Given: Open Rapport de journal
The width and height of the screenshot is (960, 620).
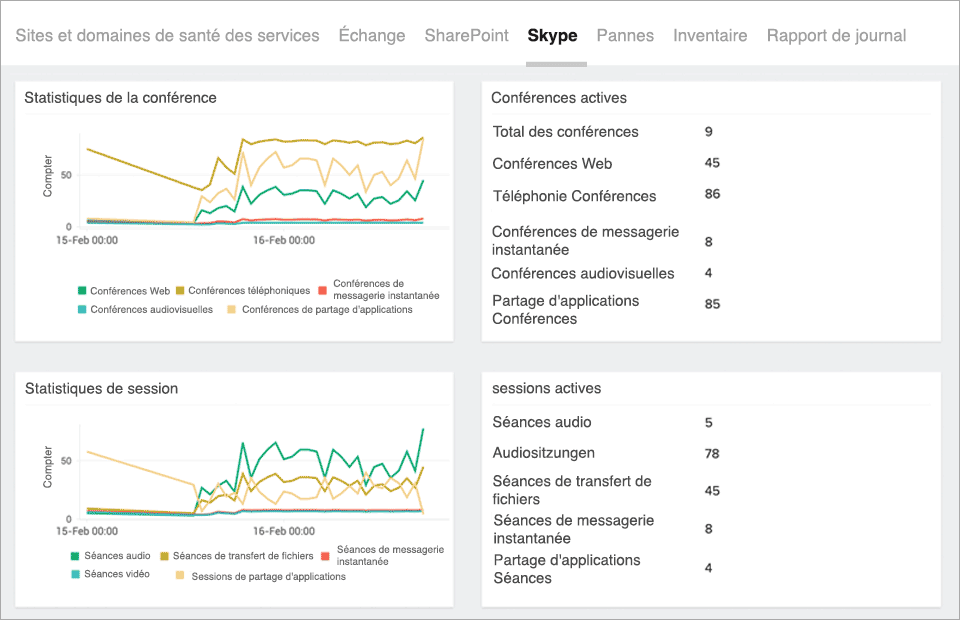Looking at the screenshot, I should [x=836, y=35].
